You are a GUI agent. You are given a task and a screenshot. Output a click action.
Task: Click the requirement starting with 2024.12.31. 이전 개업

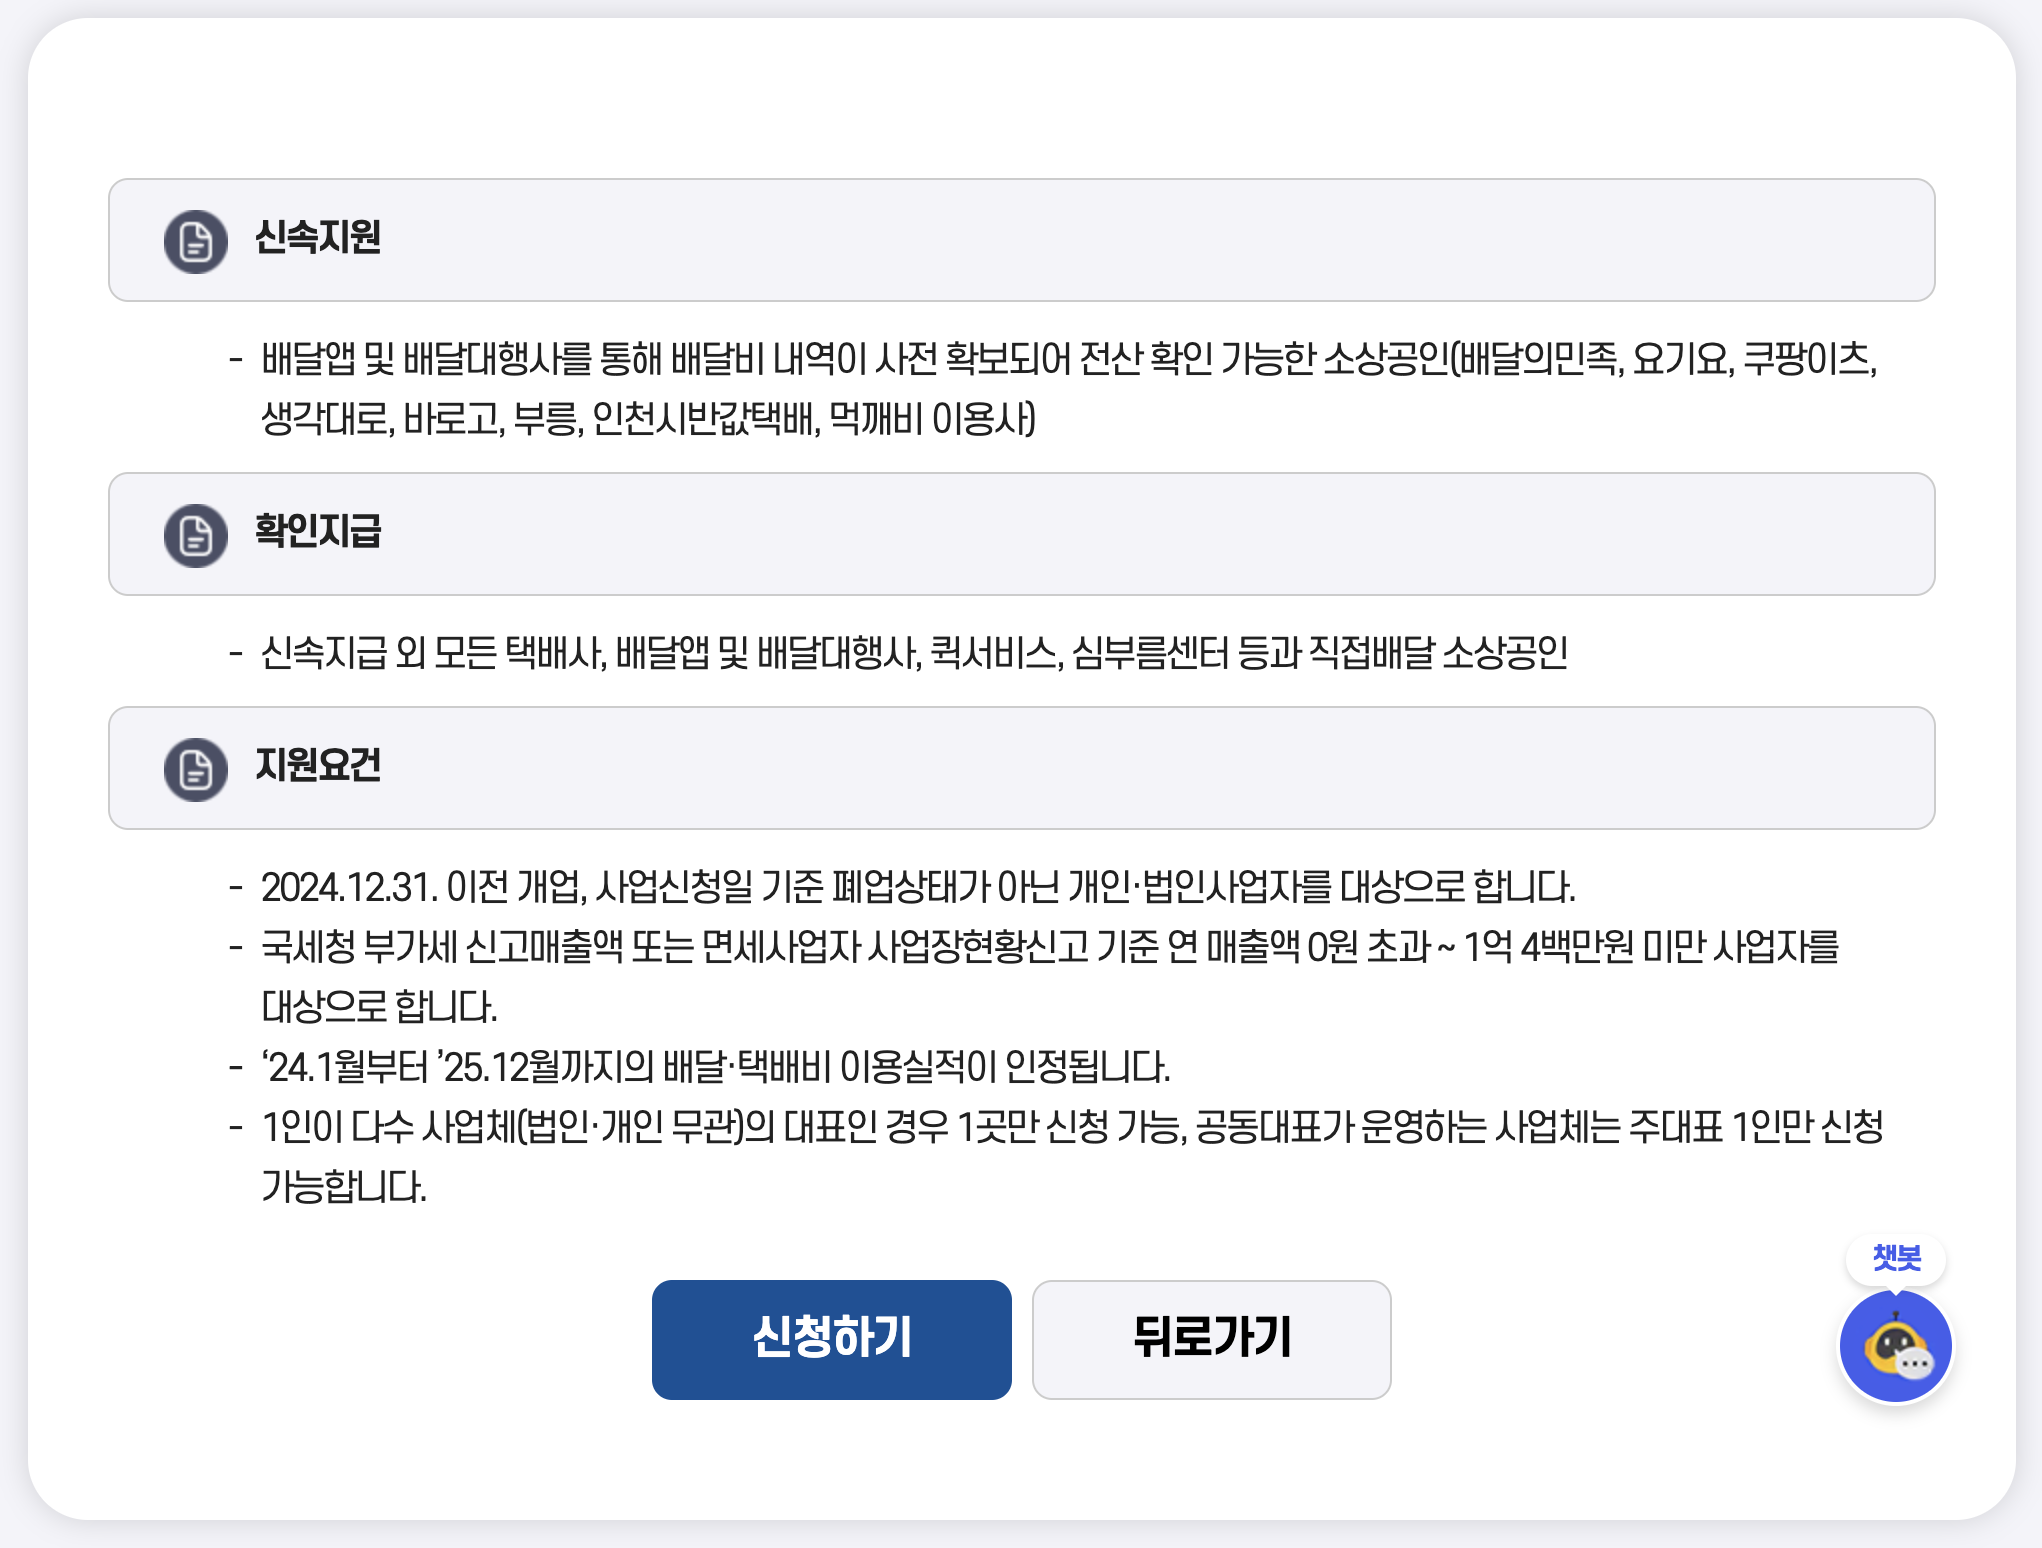917,887
